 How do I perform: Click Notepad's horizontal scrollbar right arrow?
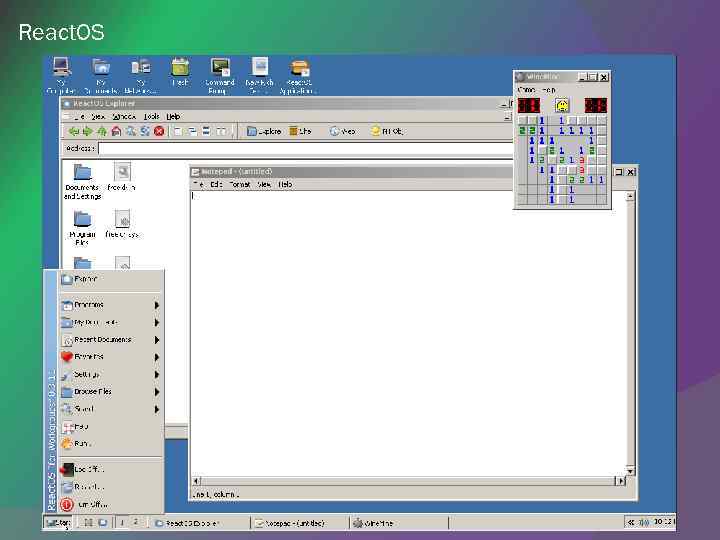coord(621,481)
